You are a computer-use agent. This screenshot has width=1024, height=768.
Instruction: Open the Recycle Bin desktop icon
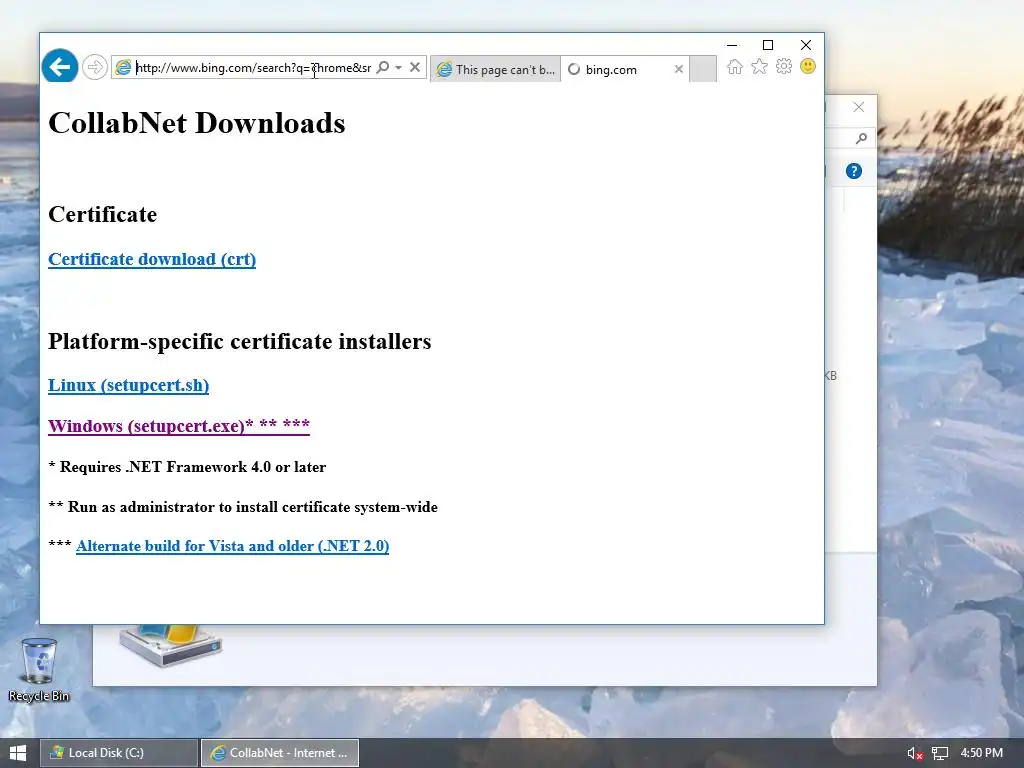tap(39, 669)
